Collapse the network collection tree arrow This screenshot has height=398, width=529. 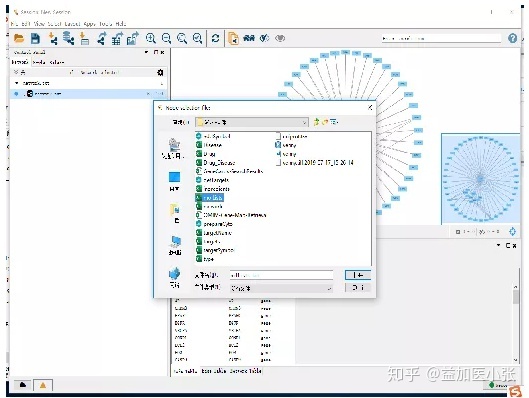point(17,83)
